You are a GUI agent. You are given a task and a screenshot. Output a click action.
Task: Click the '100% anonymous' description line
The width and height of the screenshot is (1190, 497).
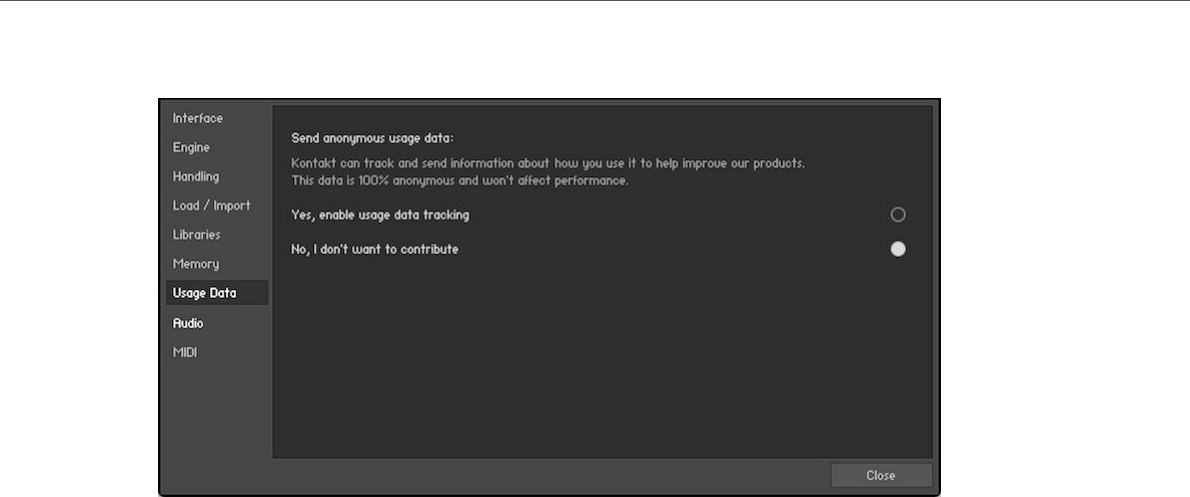click(459, 180)
